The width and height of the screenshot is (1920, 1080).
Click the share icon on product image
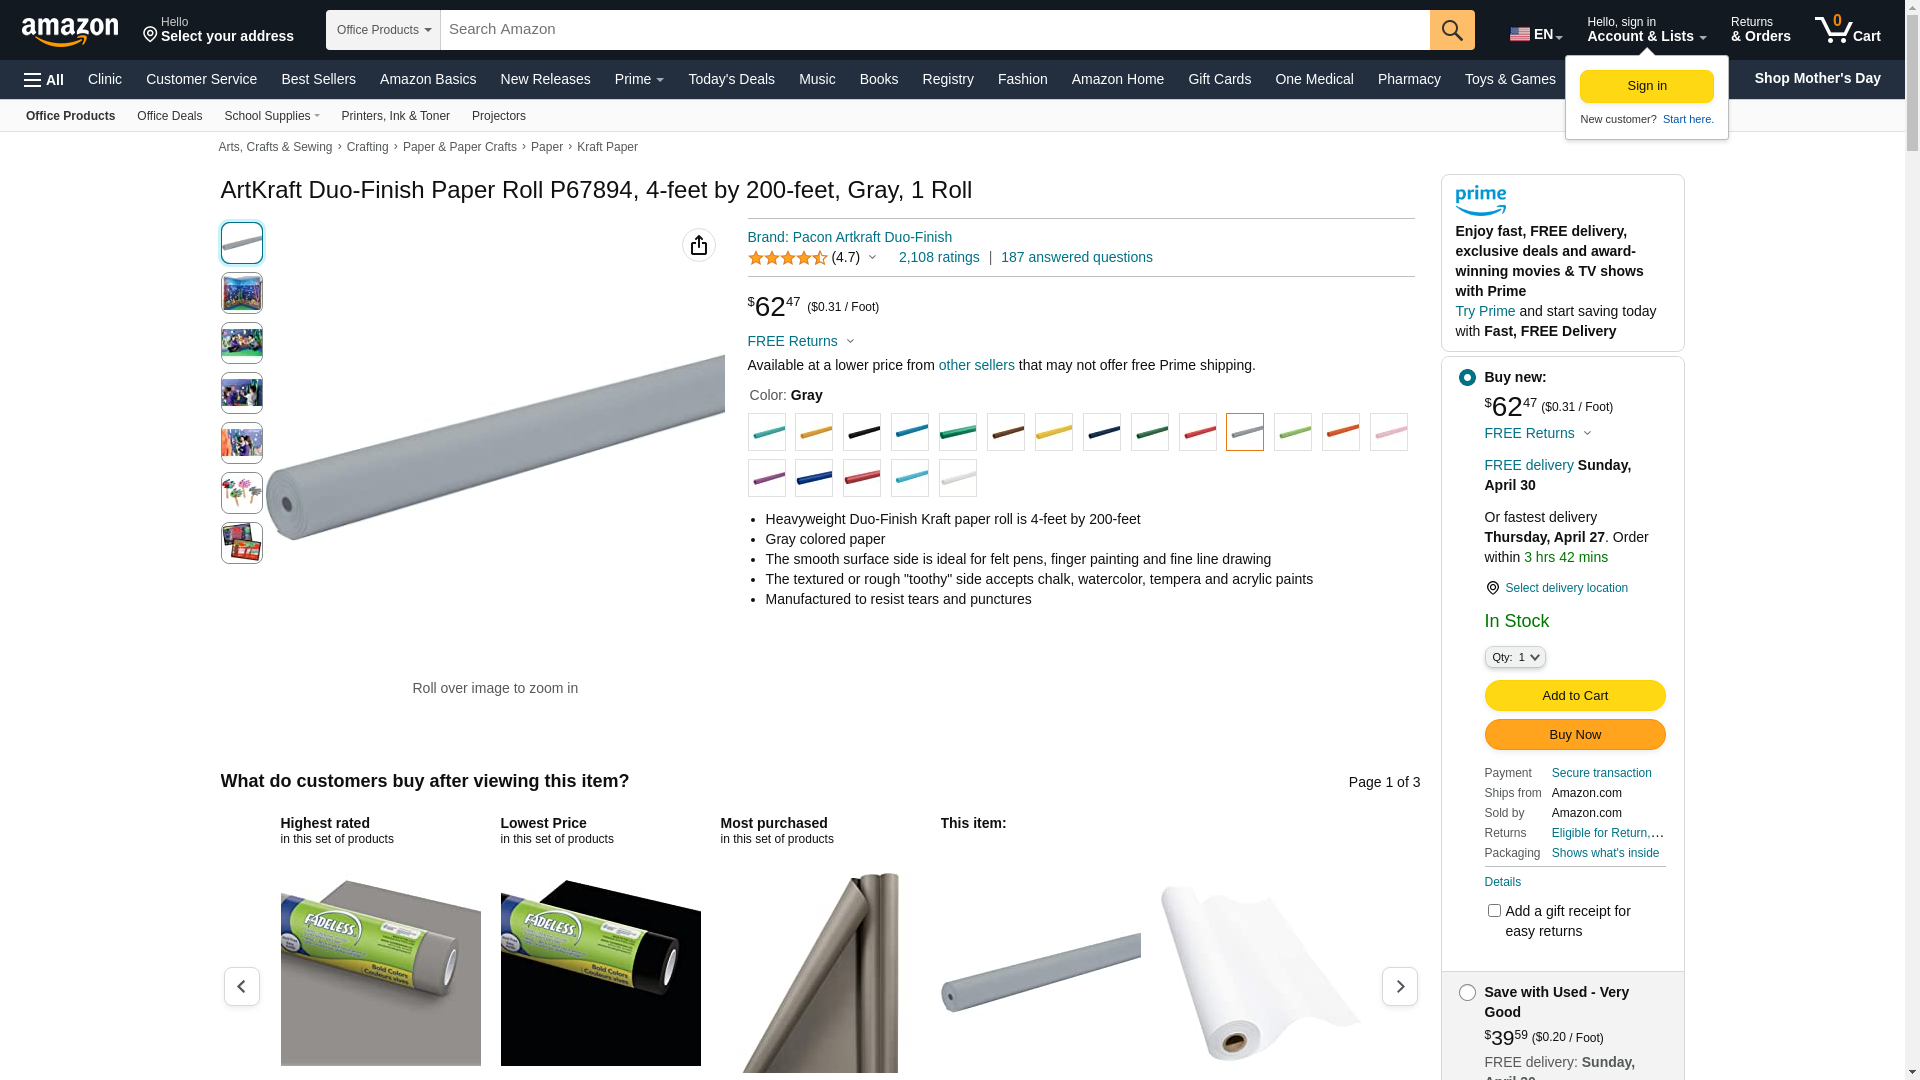pyautogui.click(x=699, y=245)
